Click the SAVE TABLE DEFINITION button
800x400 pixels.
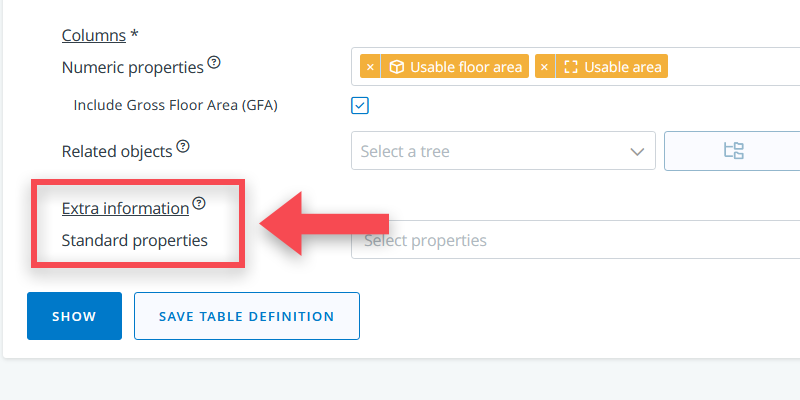(246, 316)
